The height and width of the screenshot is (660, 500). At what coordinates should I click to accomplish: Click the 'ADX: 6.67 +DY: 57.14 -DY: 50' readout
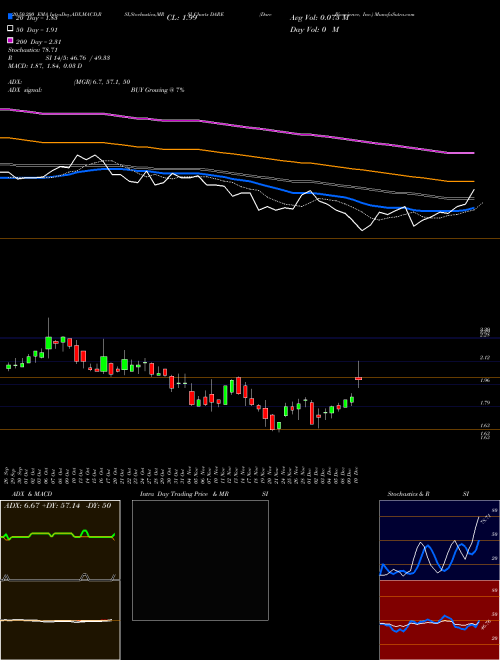(x=58, y=506)
